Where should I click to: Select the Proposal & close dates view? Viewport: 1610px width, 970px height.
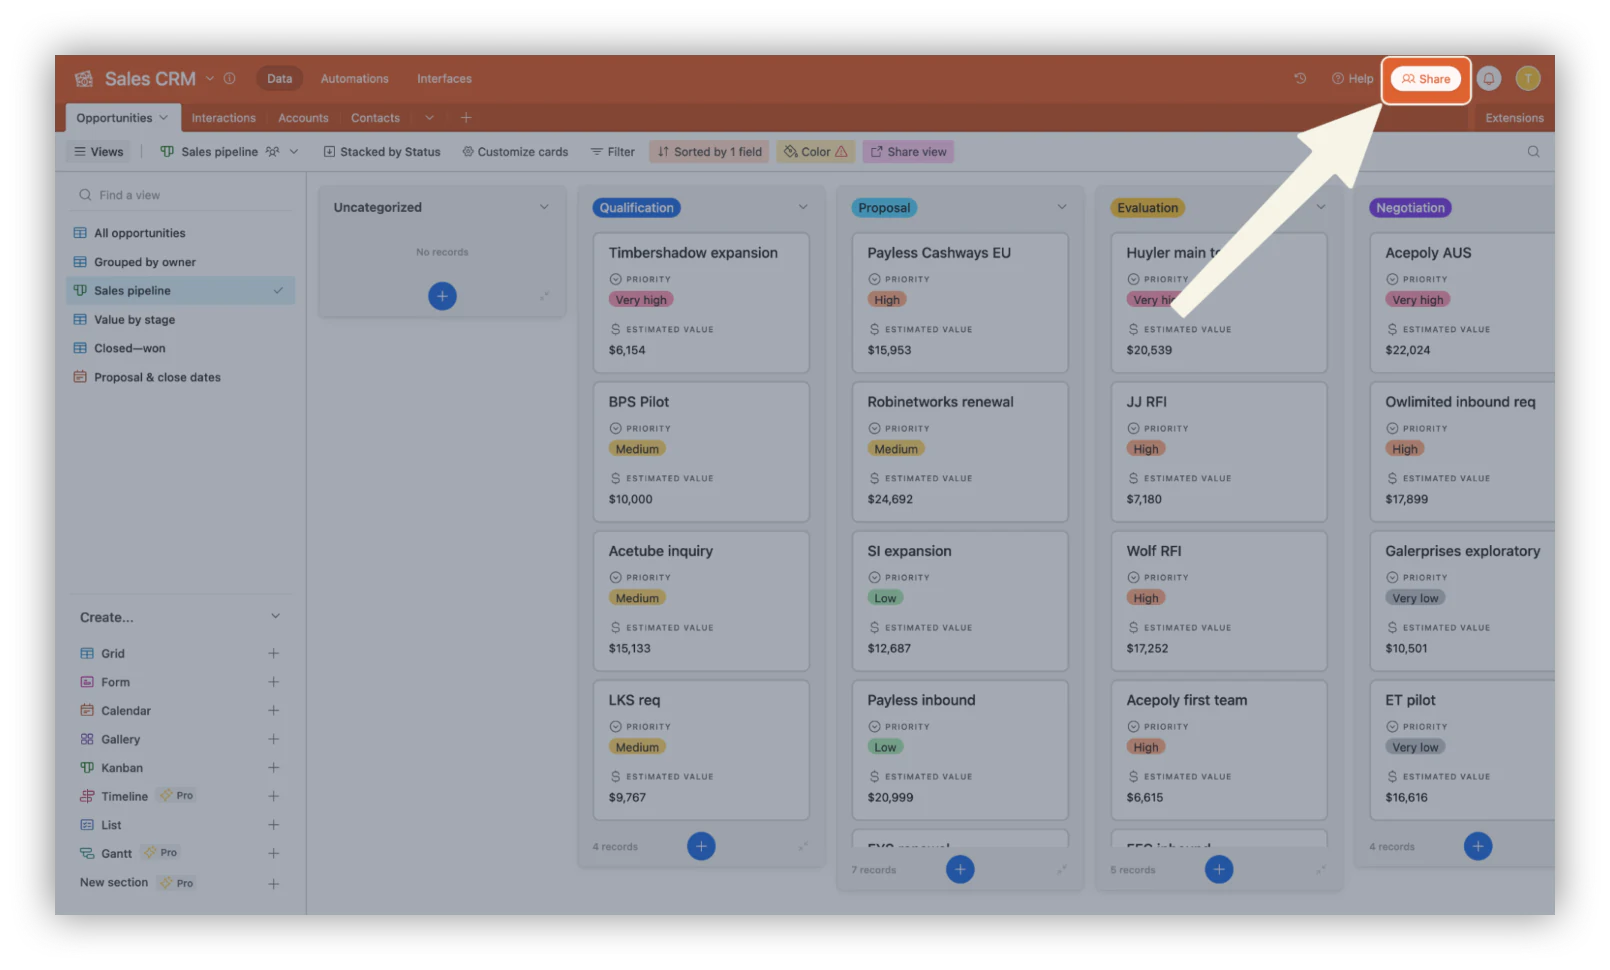point(181,377)
